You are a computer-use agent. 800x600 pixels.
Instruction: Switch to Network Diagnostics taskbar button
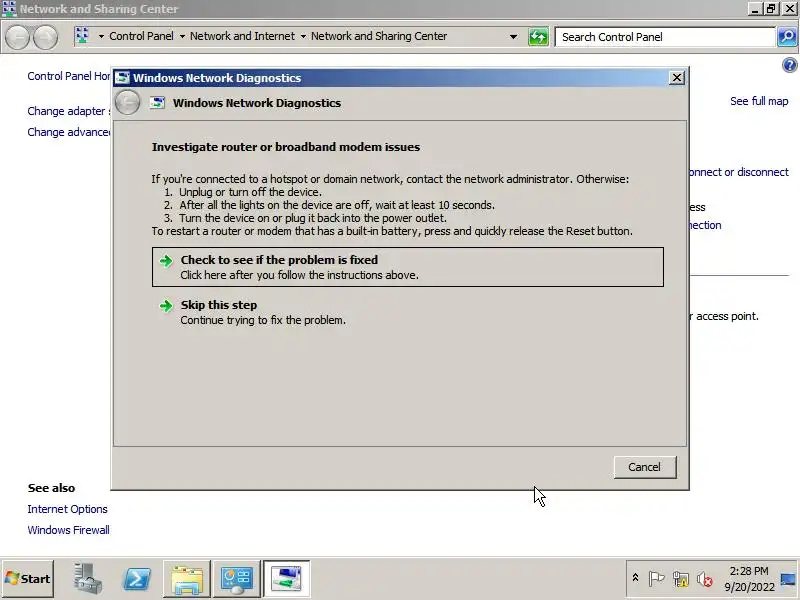coord(286,579)
